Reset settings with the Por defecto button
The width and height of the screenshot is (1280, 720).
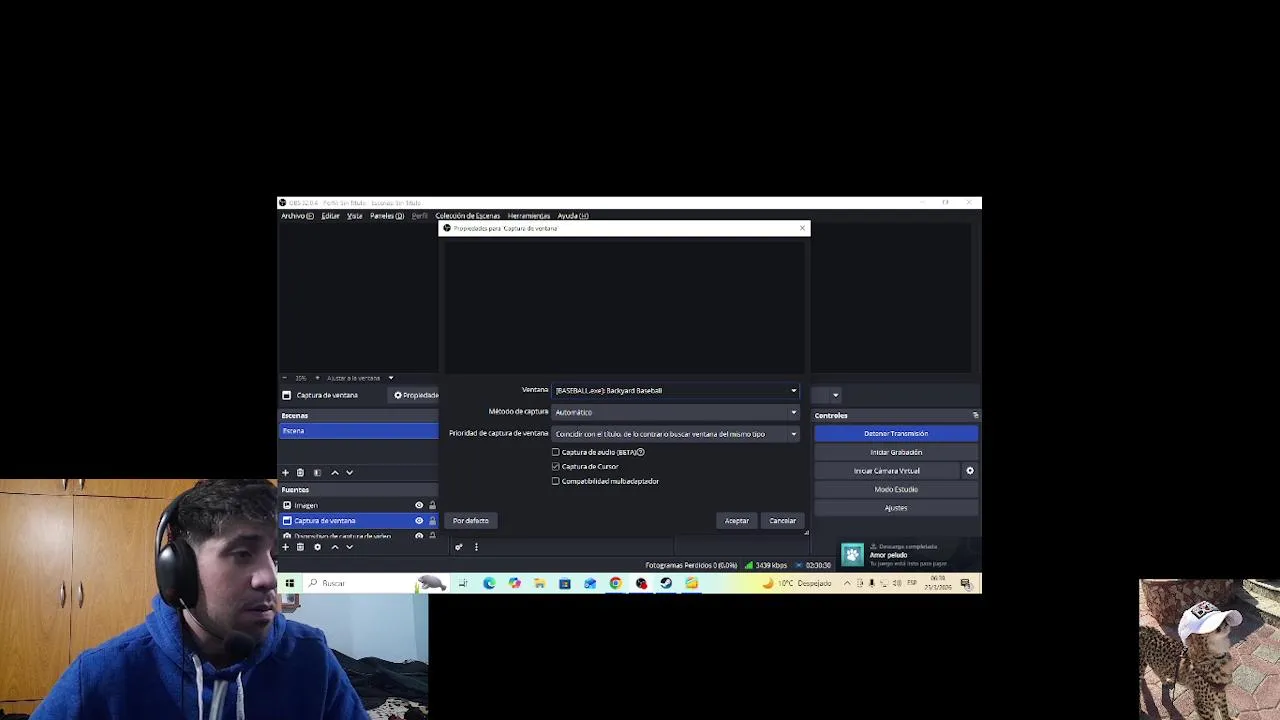[x=471, y=521]
